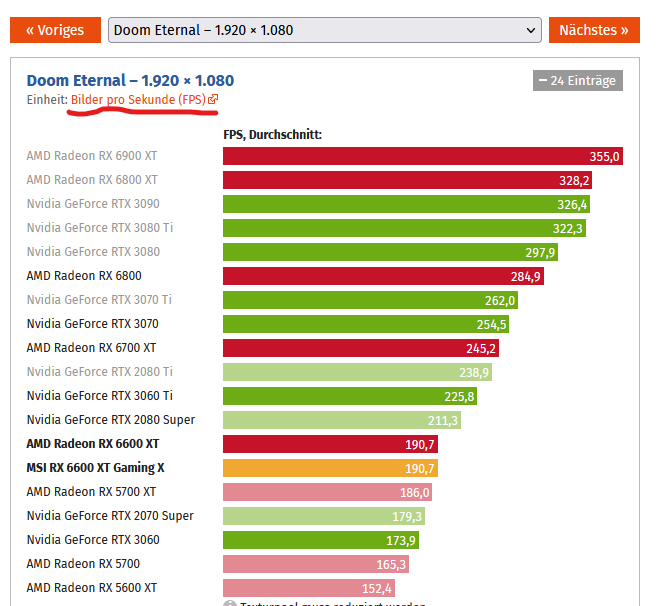Click the FPS, Durchschnitt column header
The height and width of the screenshot is (606, 657).
click(x=272, y=135)
